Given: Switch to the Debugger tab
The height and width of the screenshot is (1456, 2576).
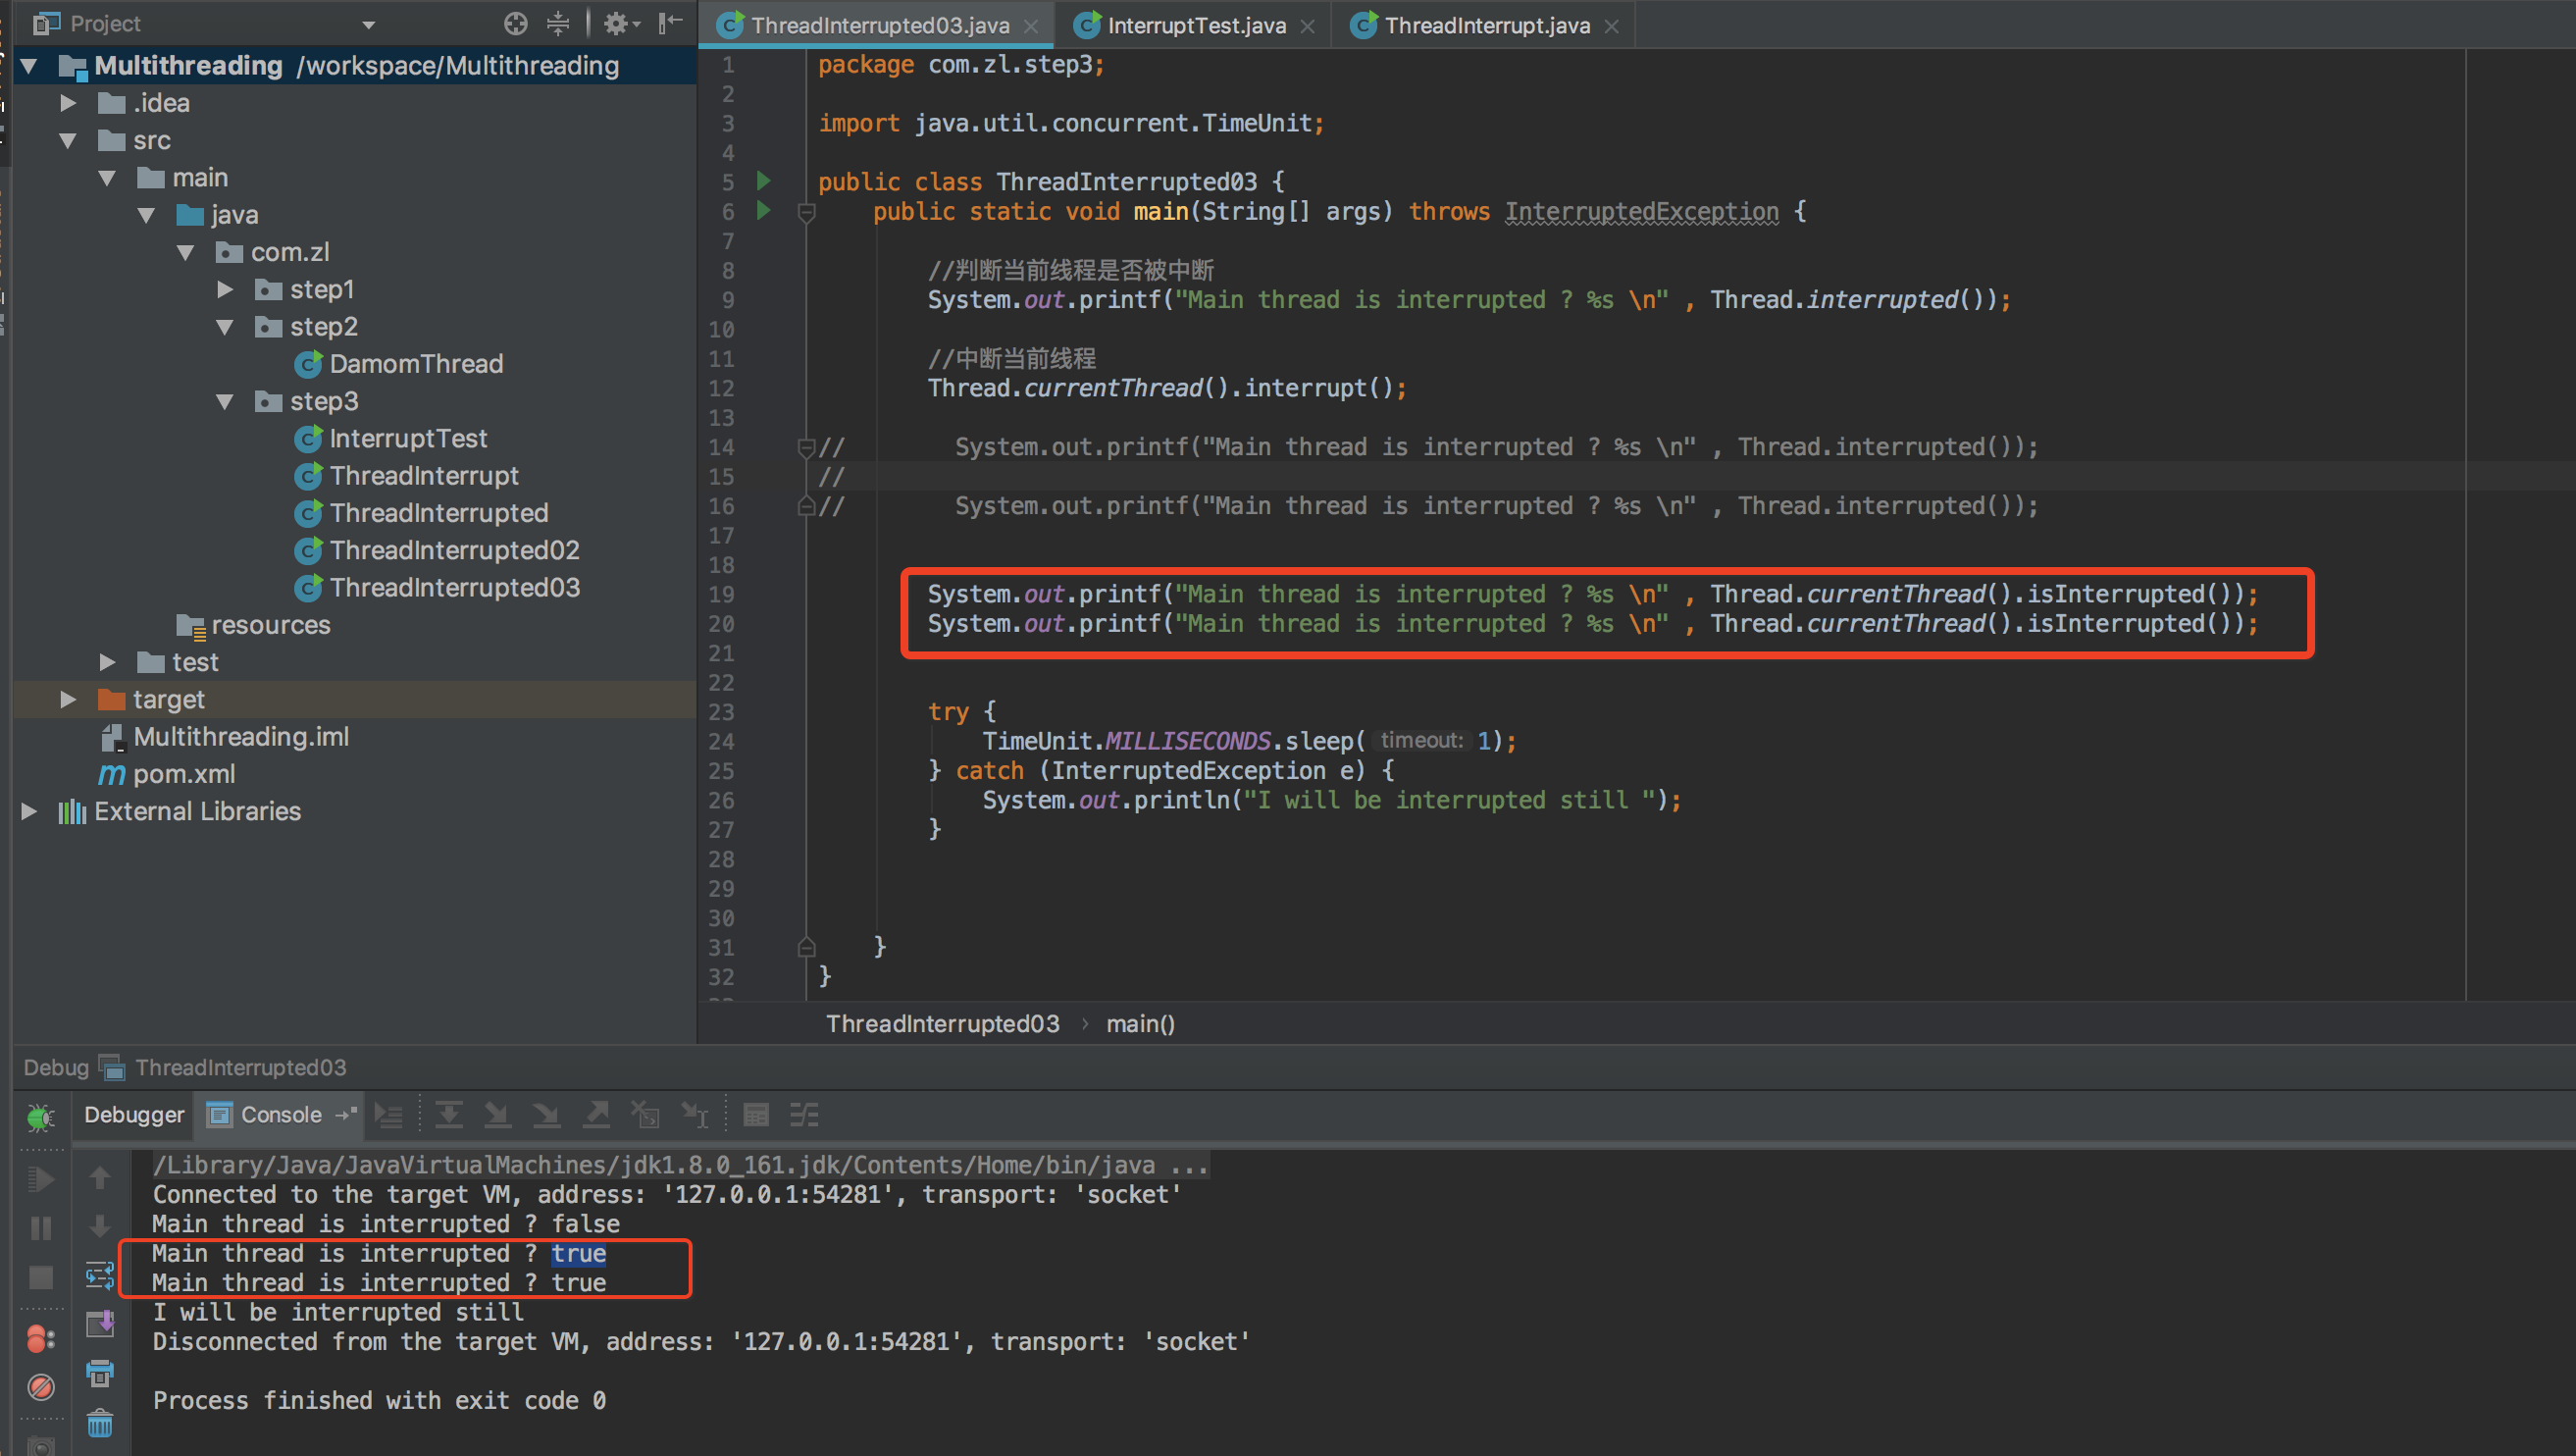Looking at the screenshot, I should click(134, 1114).
